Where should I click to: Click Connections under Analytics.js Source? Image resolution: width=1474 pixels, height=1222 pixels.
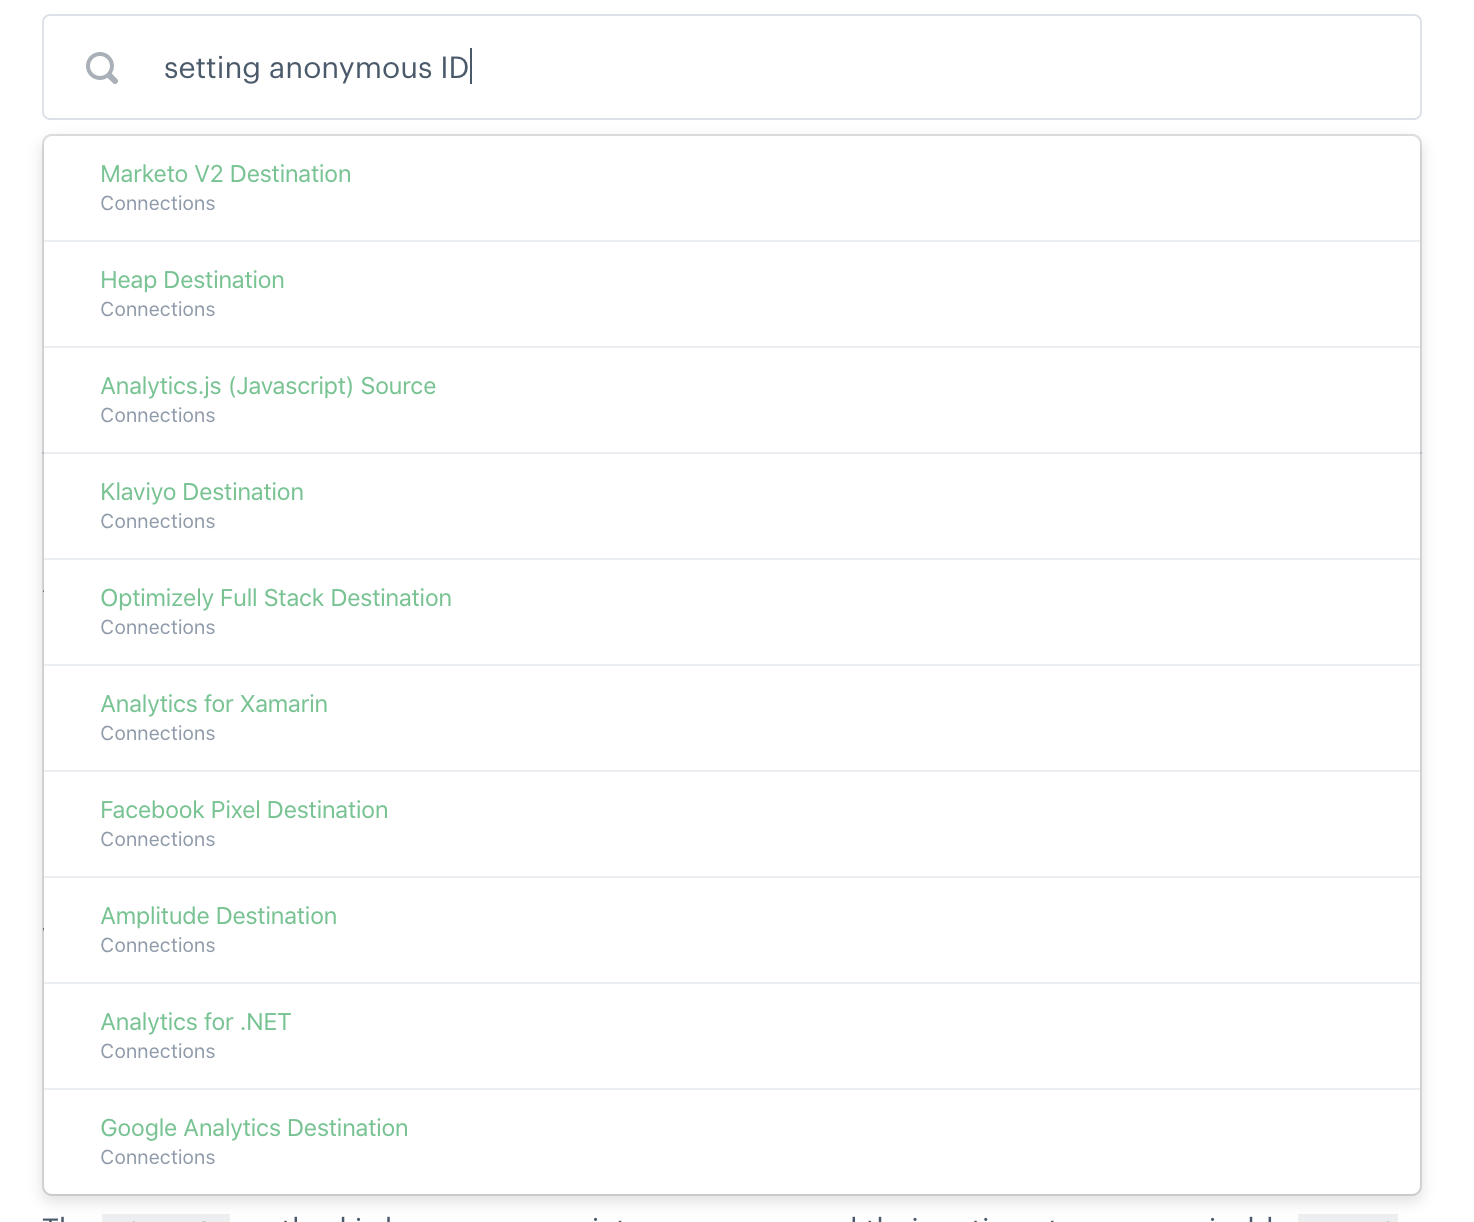tap(157, 415)
